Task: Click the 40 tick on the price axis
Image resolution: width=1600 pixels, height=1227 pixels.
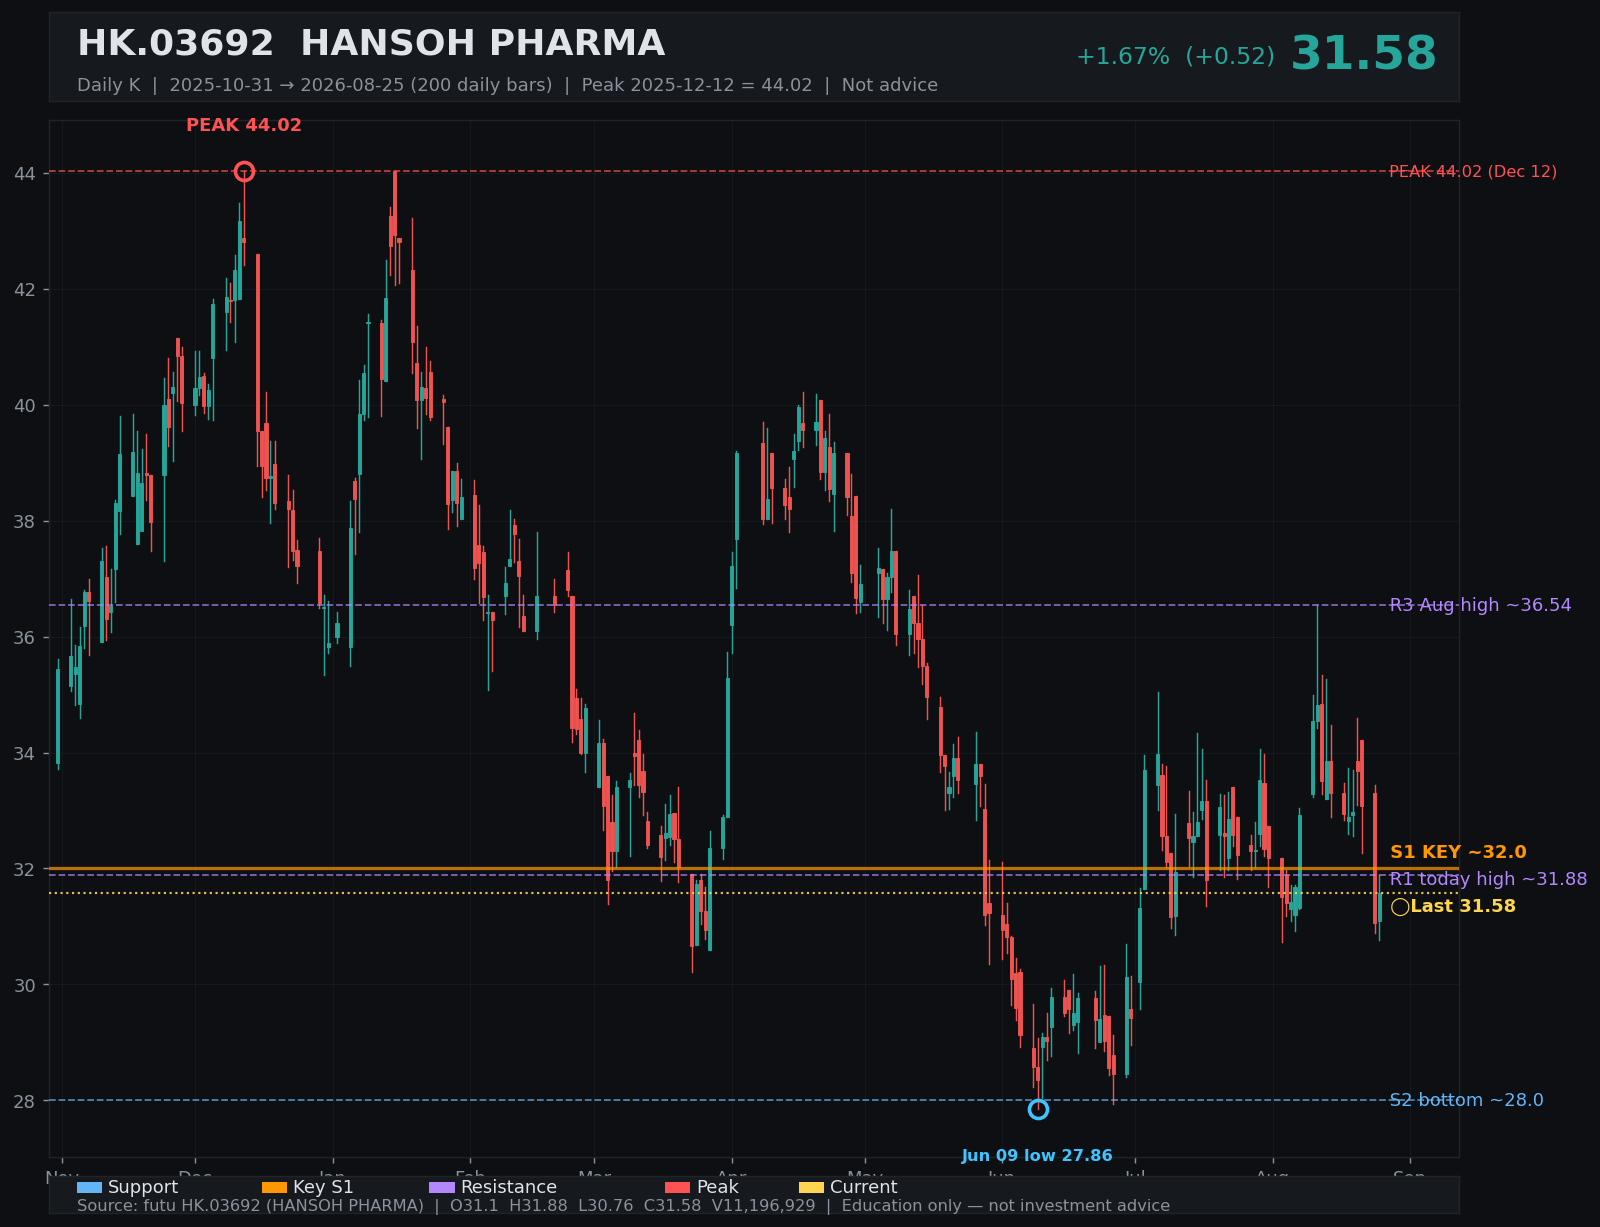Action: 24,406
